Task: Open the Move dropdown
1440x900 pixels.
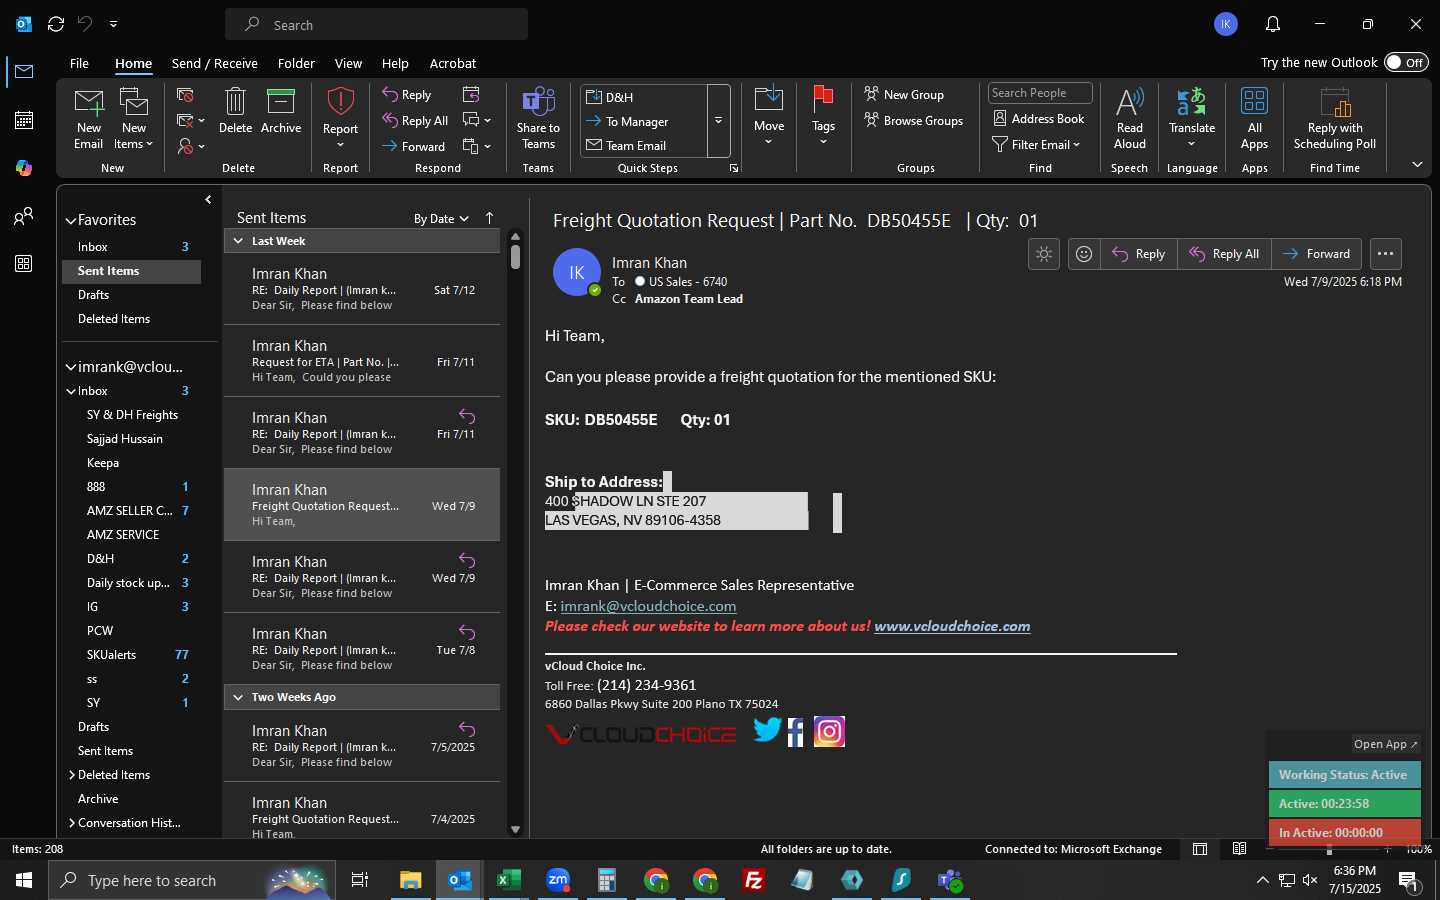Action: pos(769,118)
